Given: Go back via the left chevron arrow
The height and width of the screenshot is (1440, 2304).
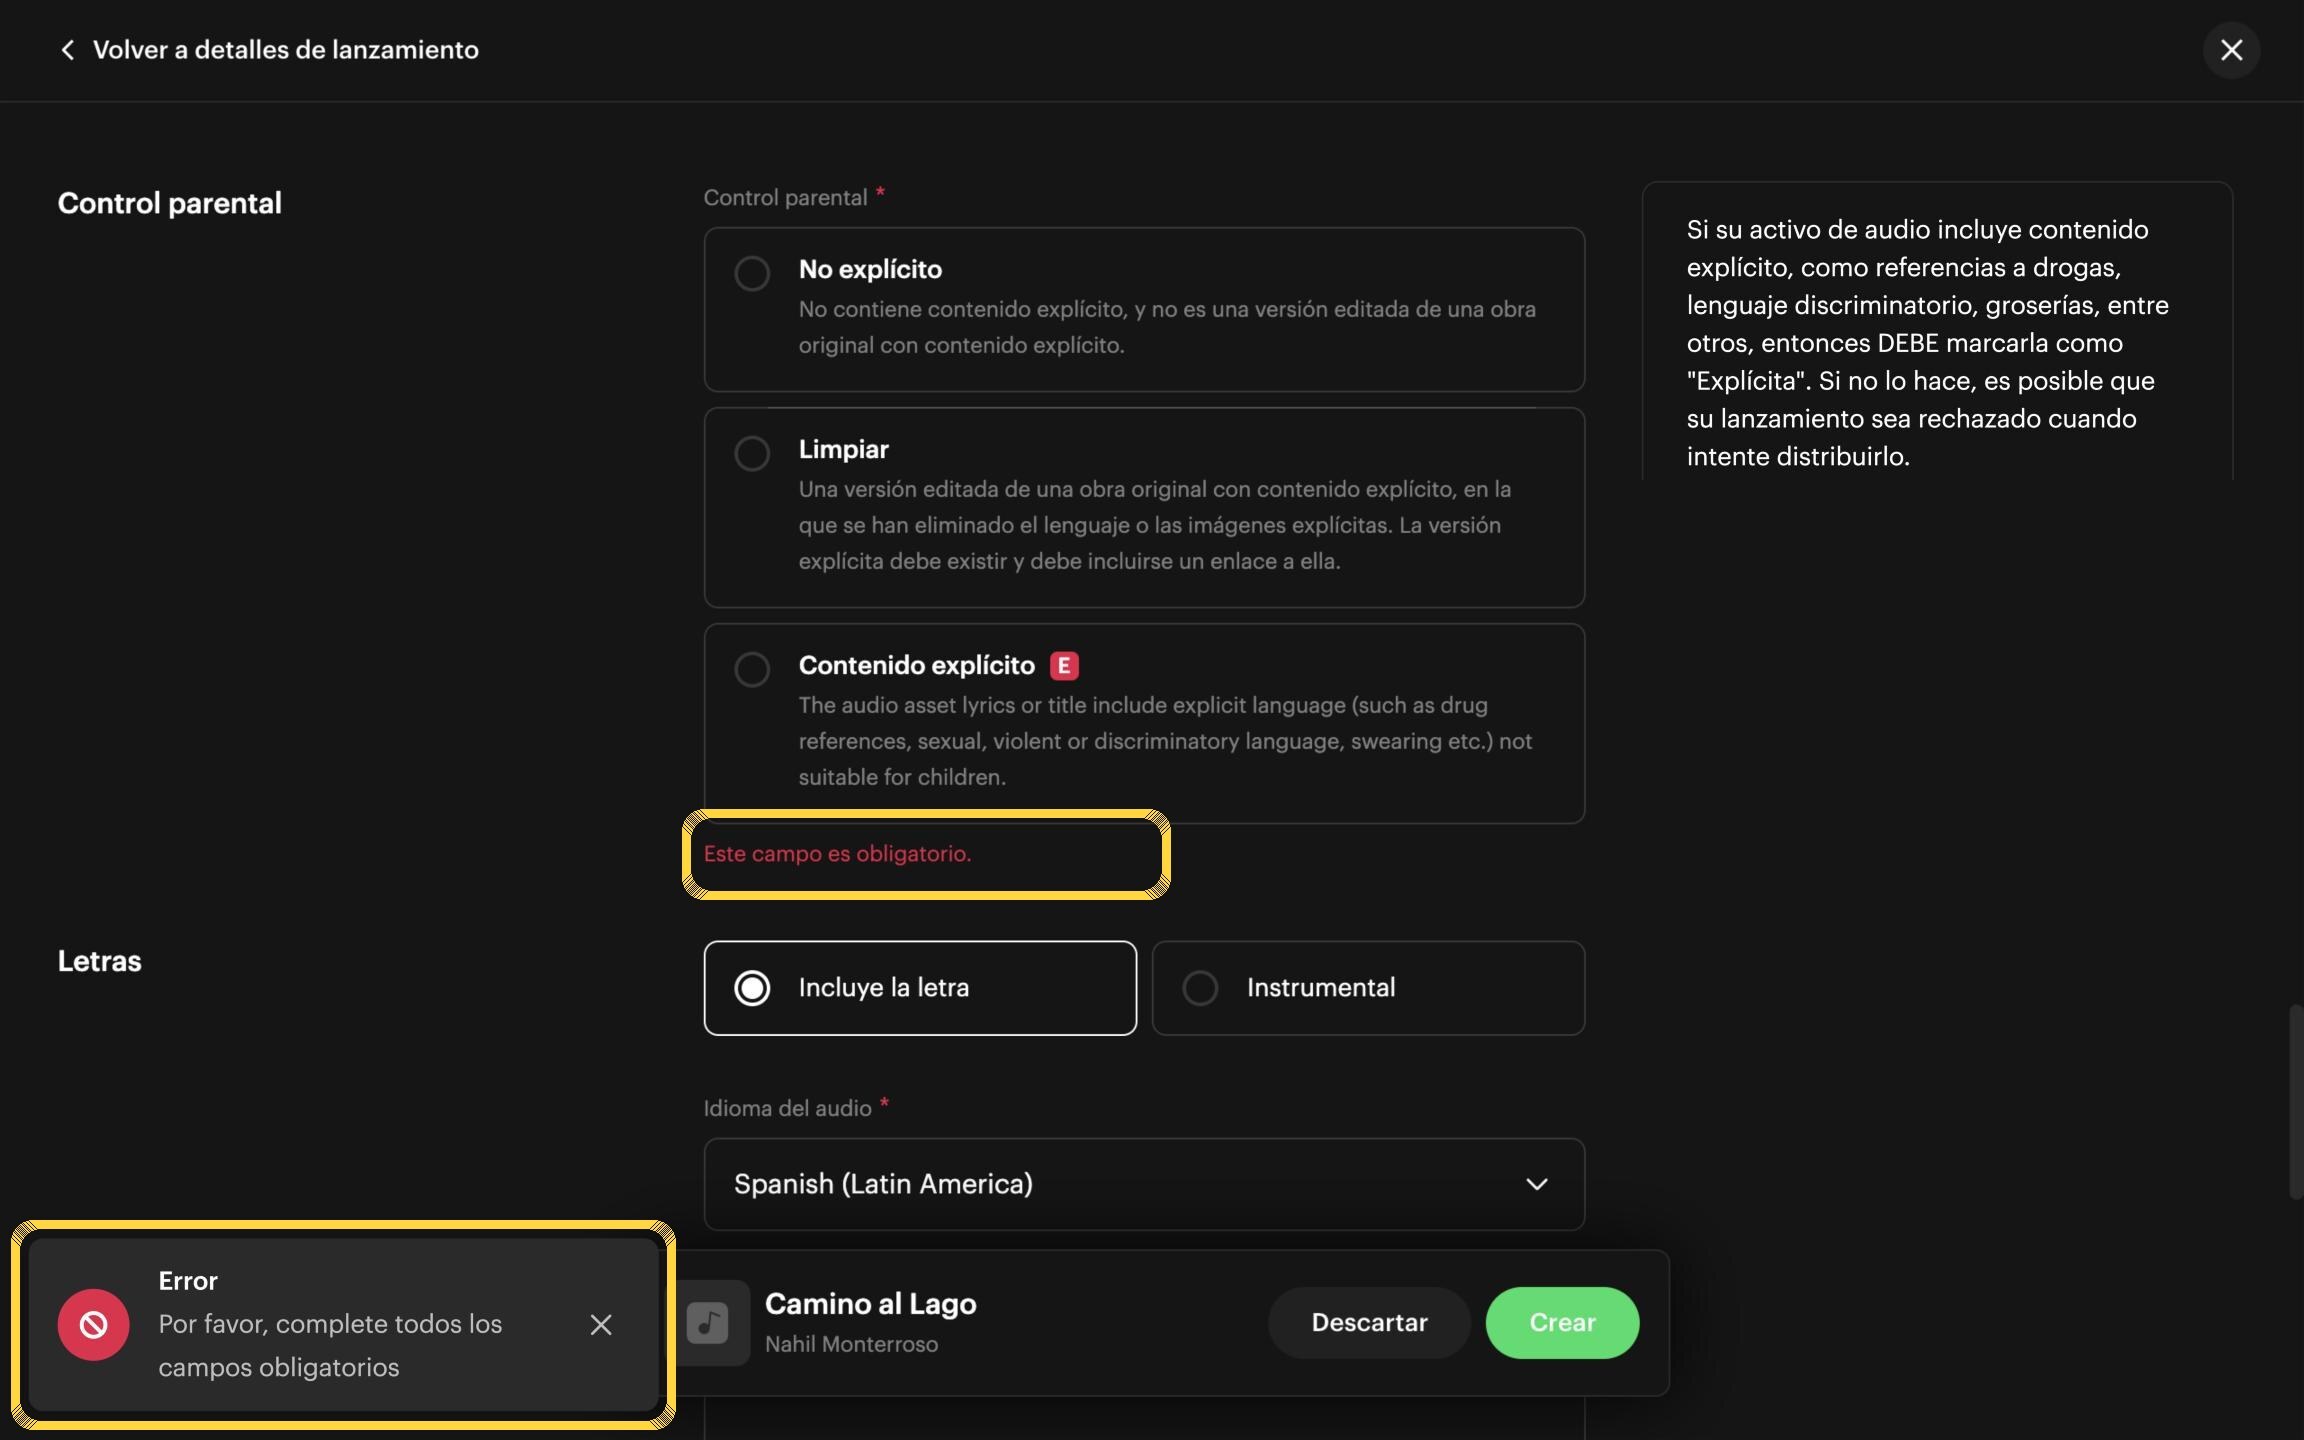Looking at the screenshot, I should point(67,50).
